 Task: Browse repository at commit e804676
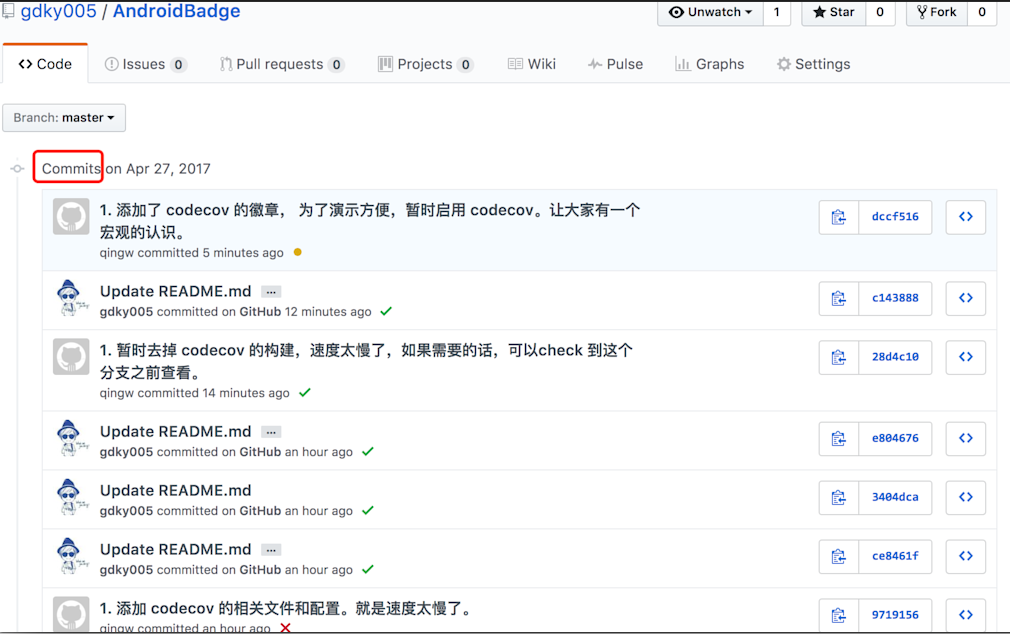(966, 439)
